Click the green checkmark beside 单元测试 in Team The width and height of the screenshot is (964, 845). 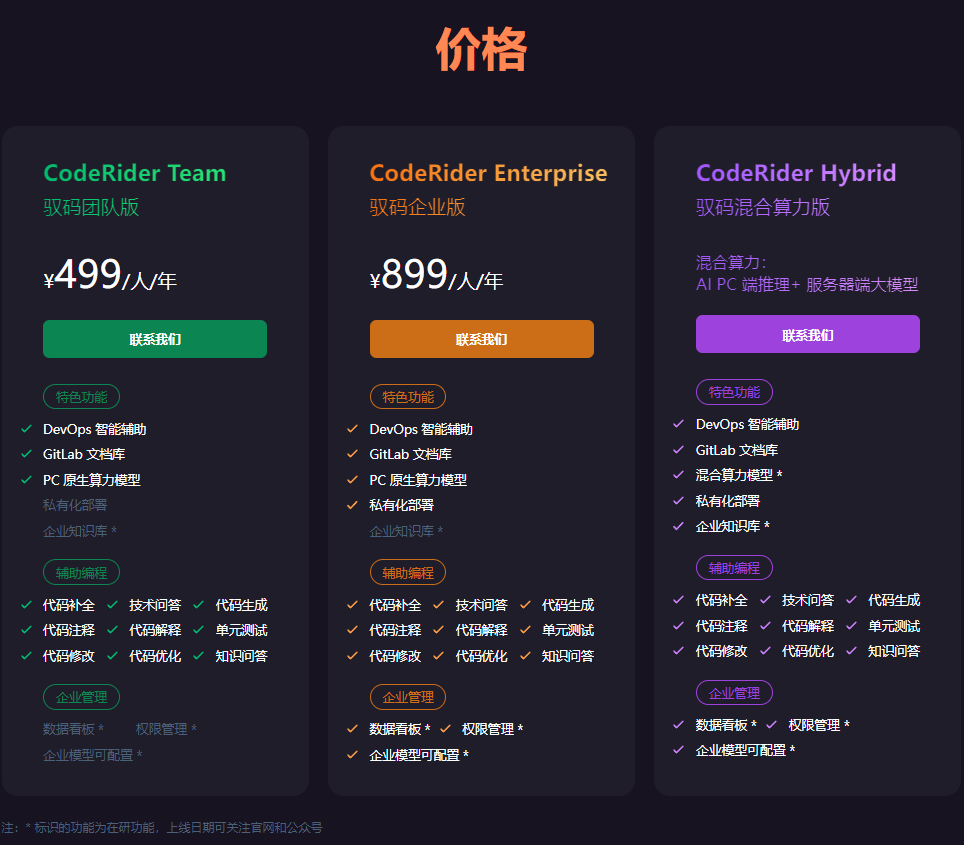pyautogui.click(x=199, y=630)
